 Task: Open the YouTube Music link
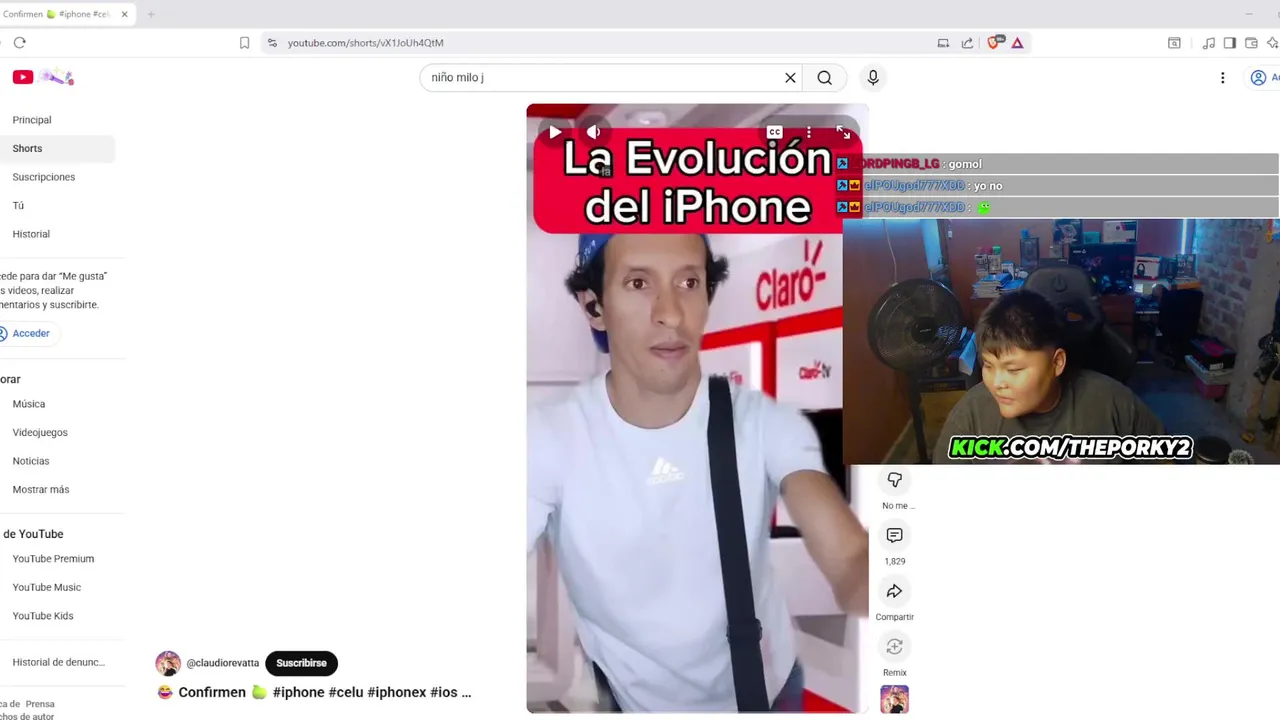click(x=47, y=587)
